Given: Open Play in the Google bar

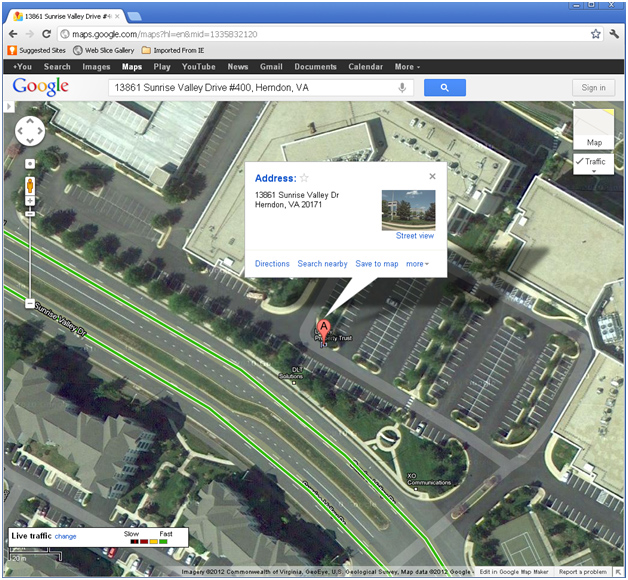Looking at the screenshot, I should click(162, 67).
